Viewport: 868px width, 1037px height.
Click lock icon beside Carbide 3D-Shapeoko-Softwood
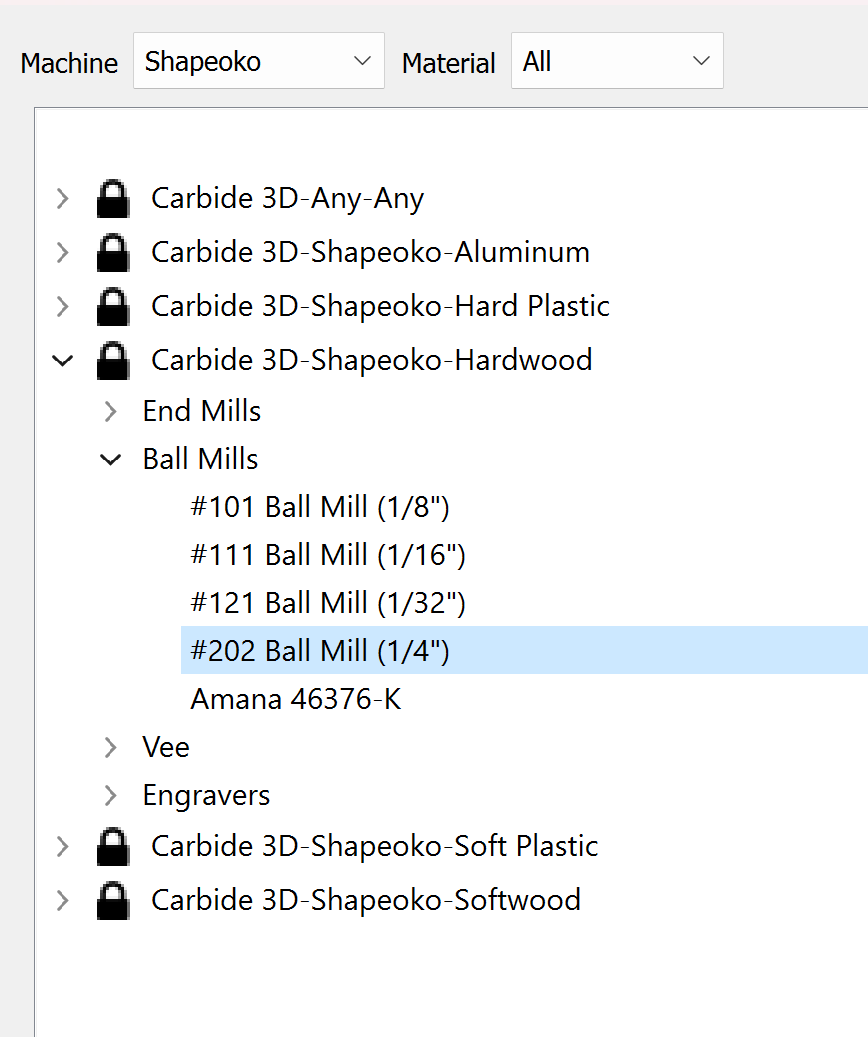click(x=112, y=900)
